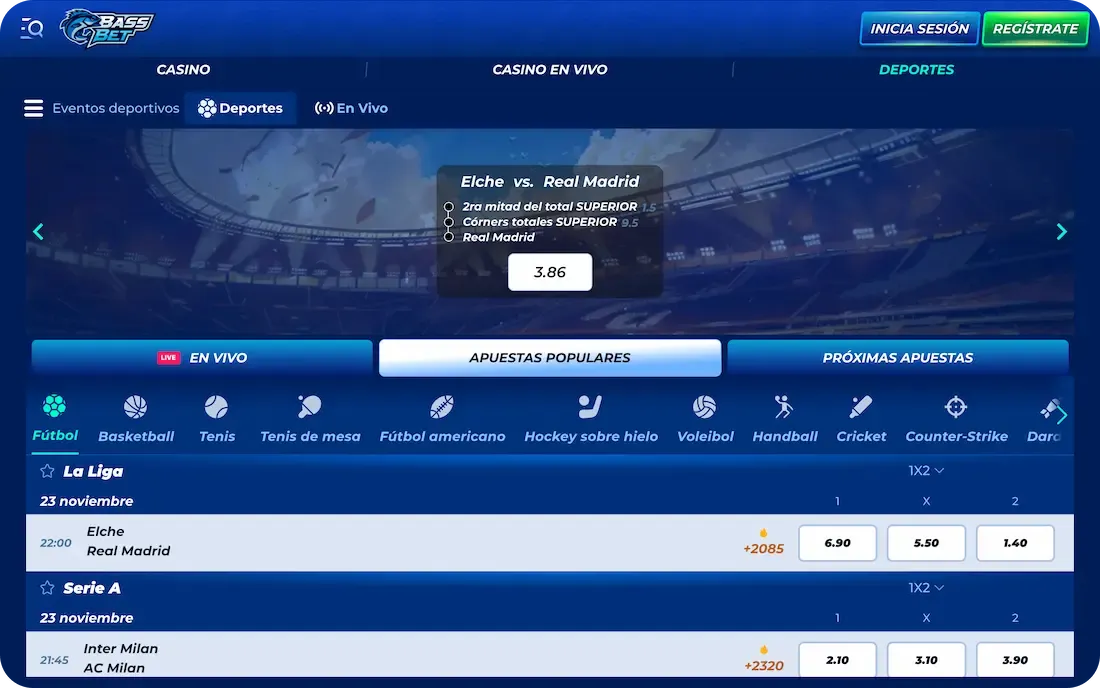1100x688 pixels.
Task: Switch to the Deportes sub-tab
Action: (240, 108)
